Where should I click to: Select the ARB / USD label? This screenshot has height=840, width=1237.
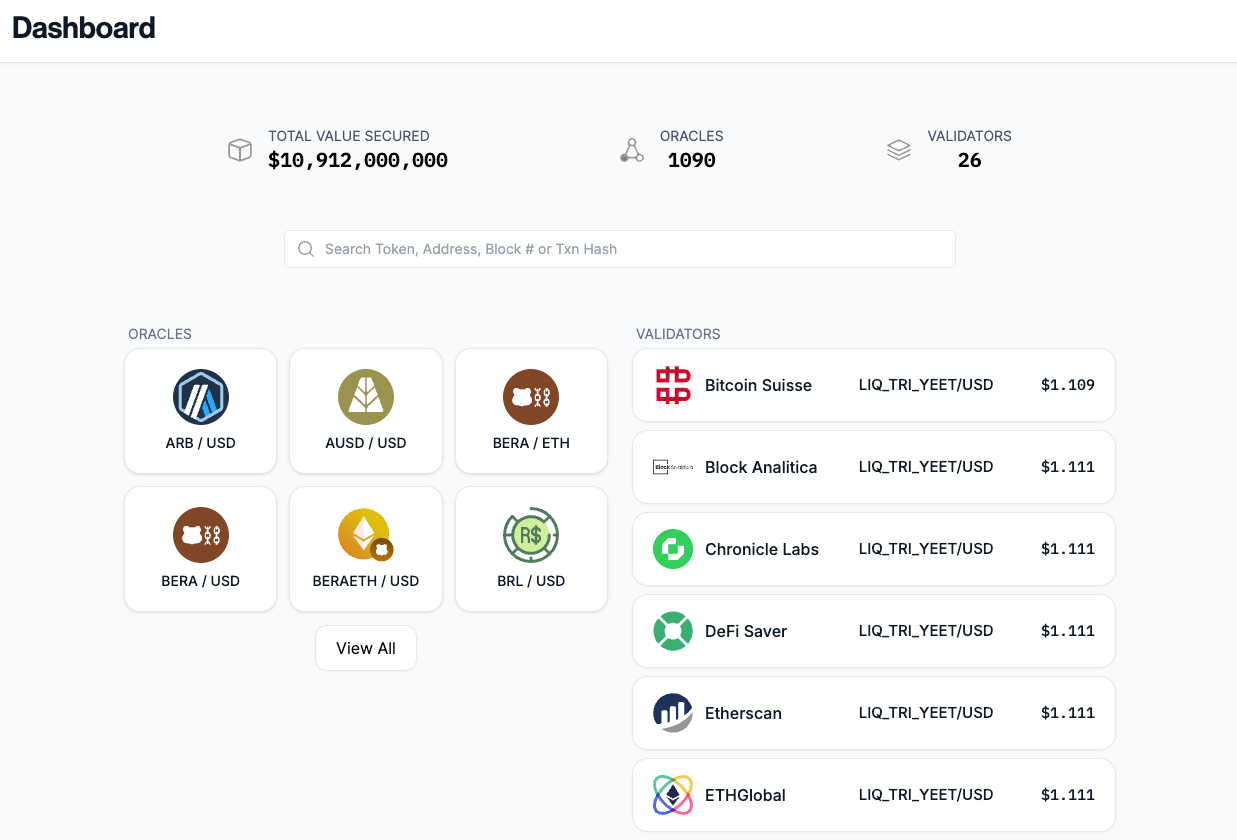coord(201,443)
